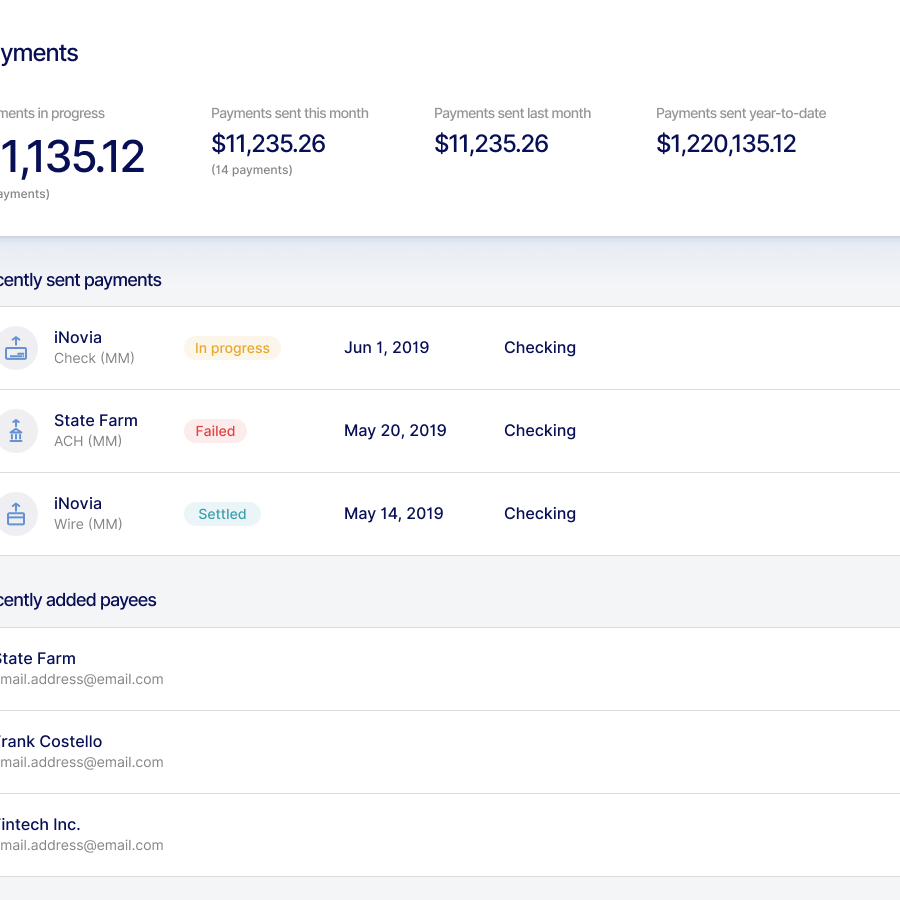Click the Payments sent last month label
The image size is (900, 900).
click(512, 114)
